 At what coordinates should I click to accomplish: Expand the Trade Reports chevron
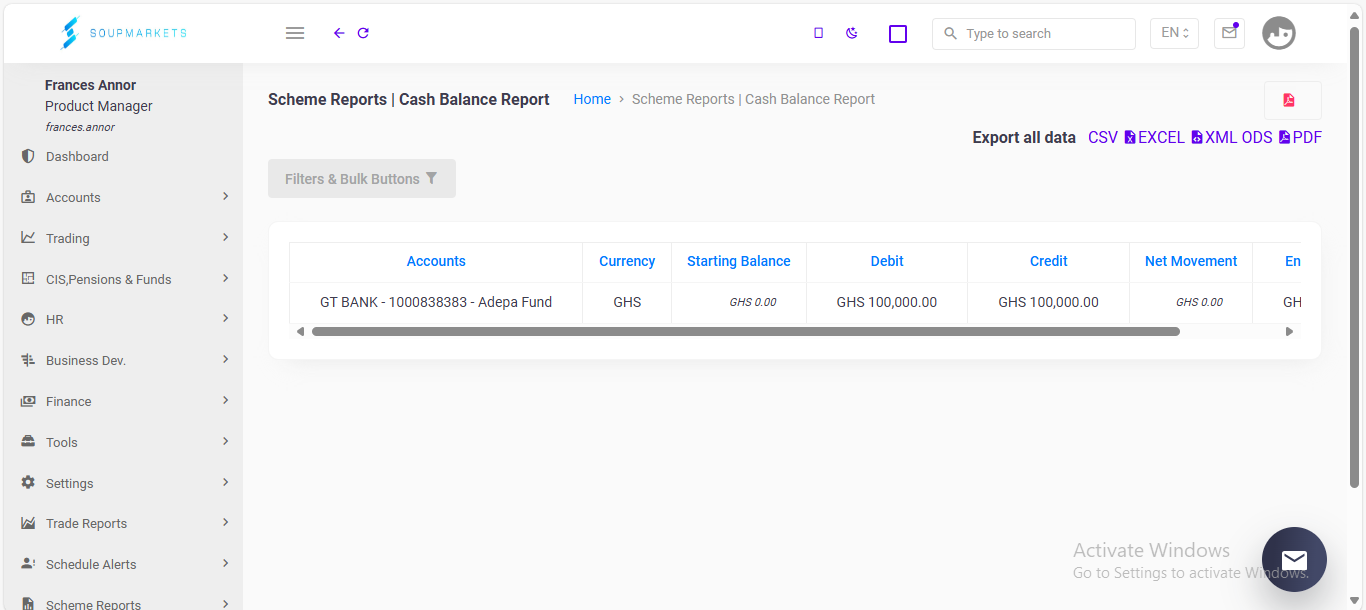[226, 522]
